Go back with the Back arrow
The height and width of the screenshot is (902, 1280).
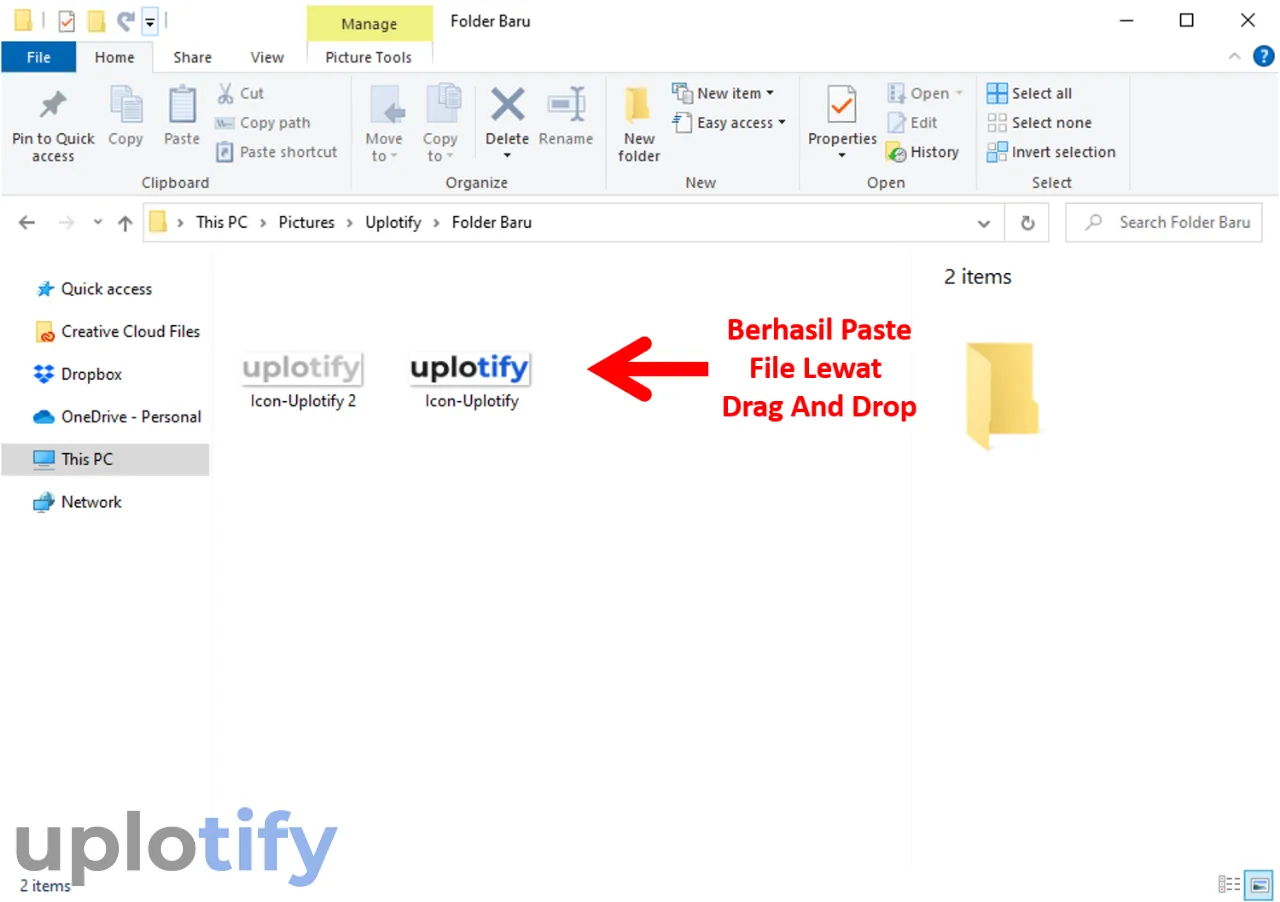tap(27, 223)
